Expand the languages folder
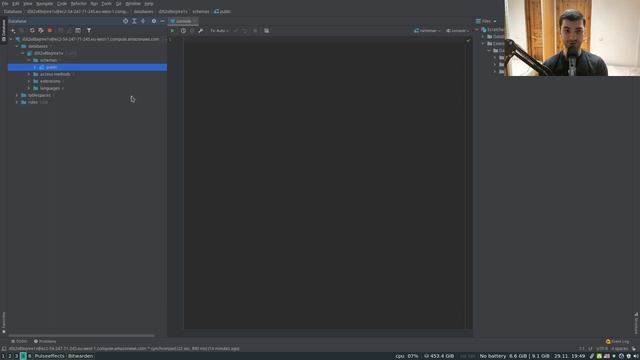 (x=29, y=88)
